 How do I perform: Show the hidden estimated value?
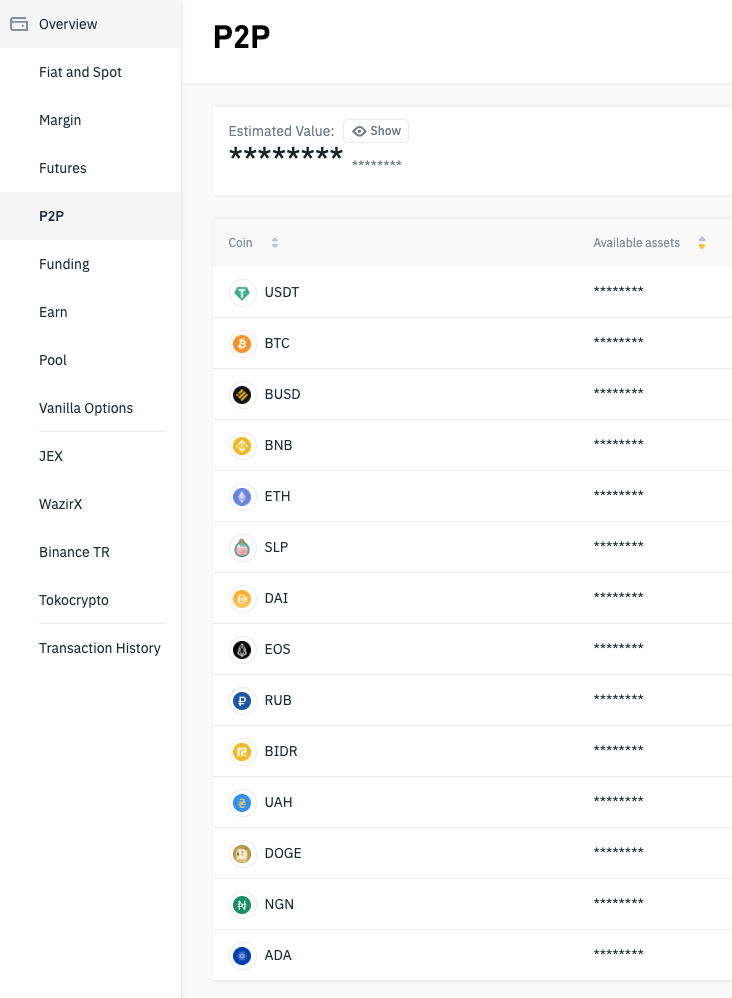point(376,131)
